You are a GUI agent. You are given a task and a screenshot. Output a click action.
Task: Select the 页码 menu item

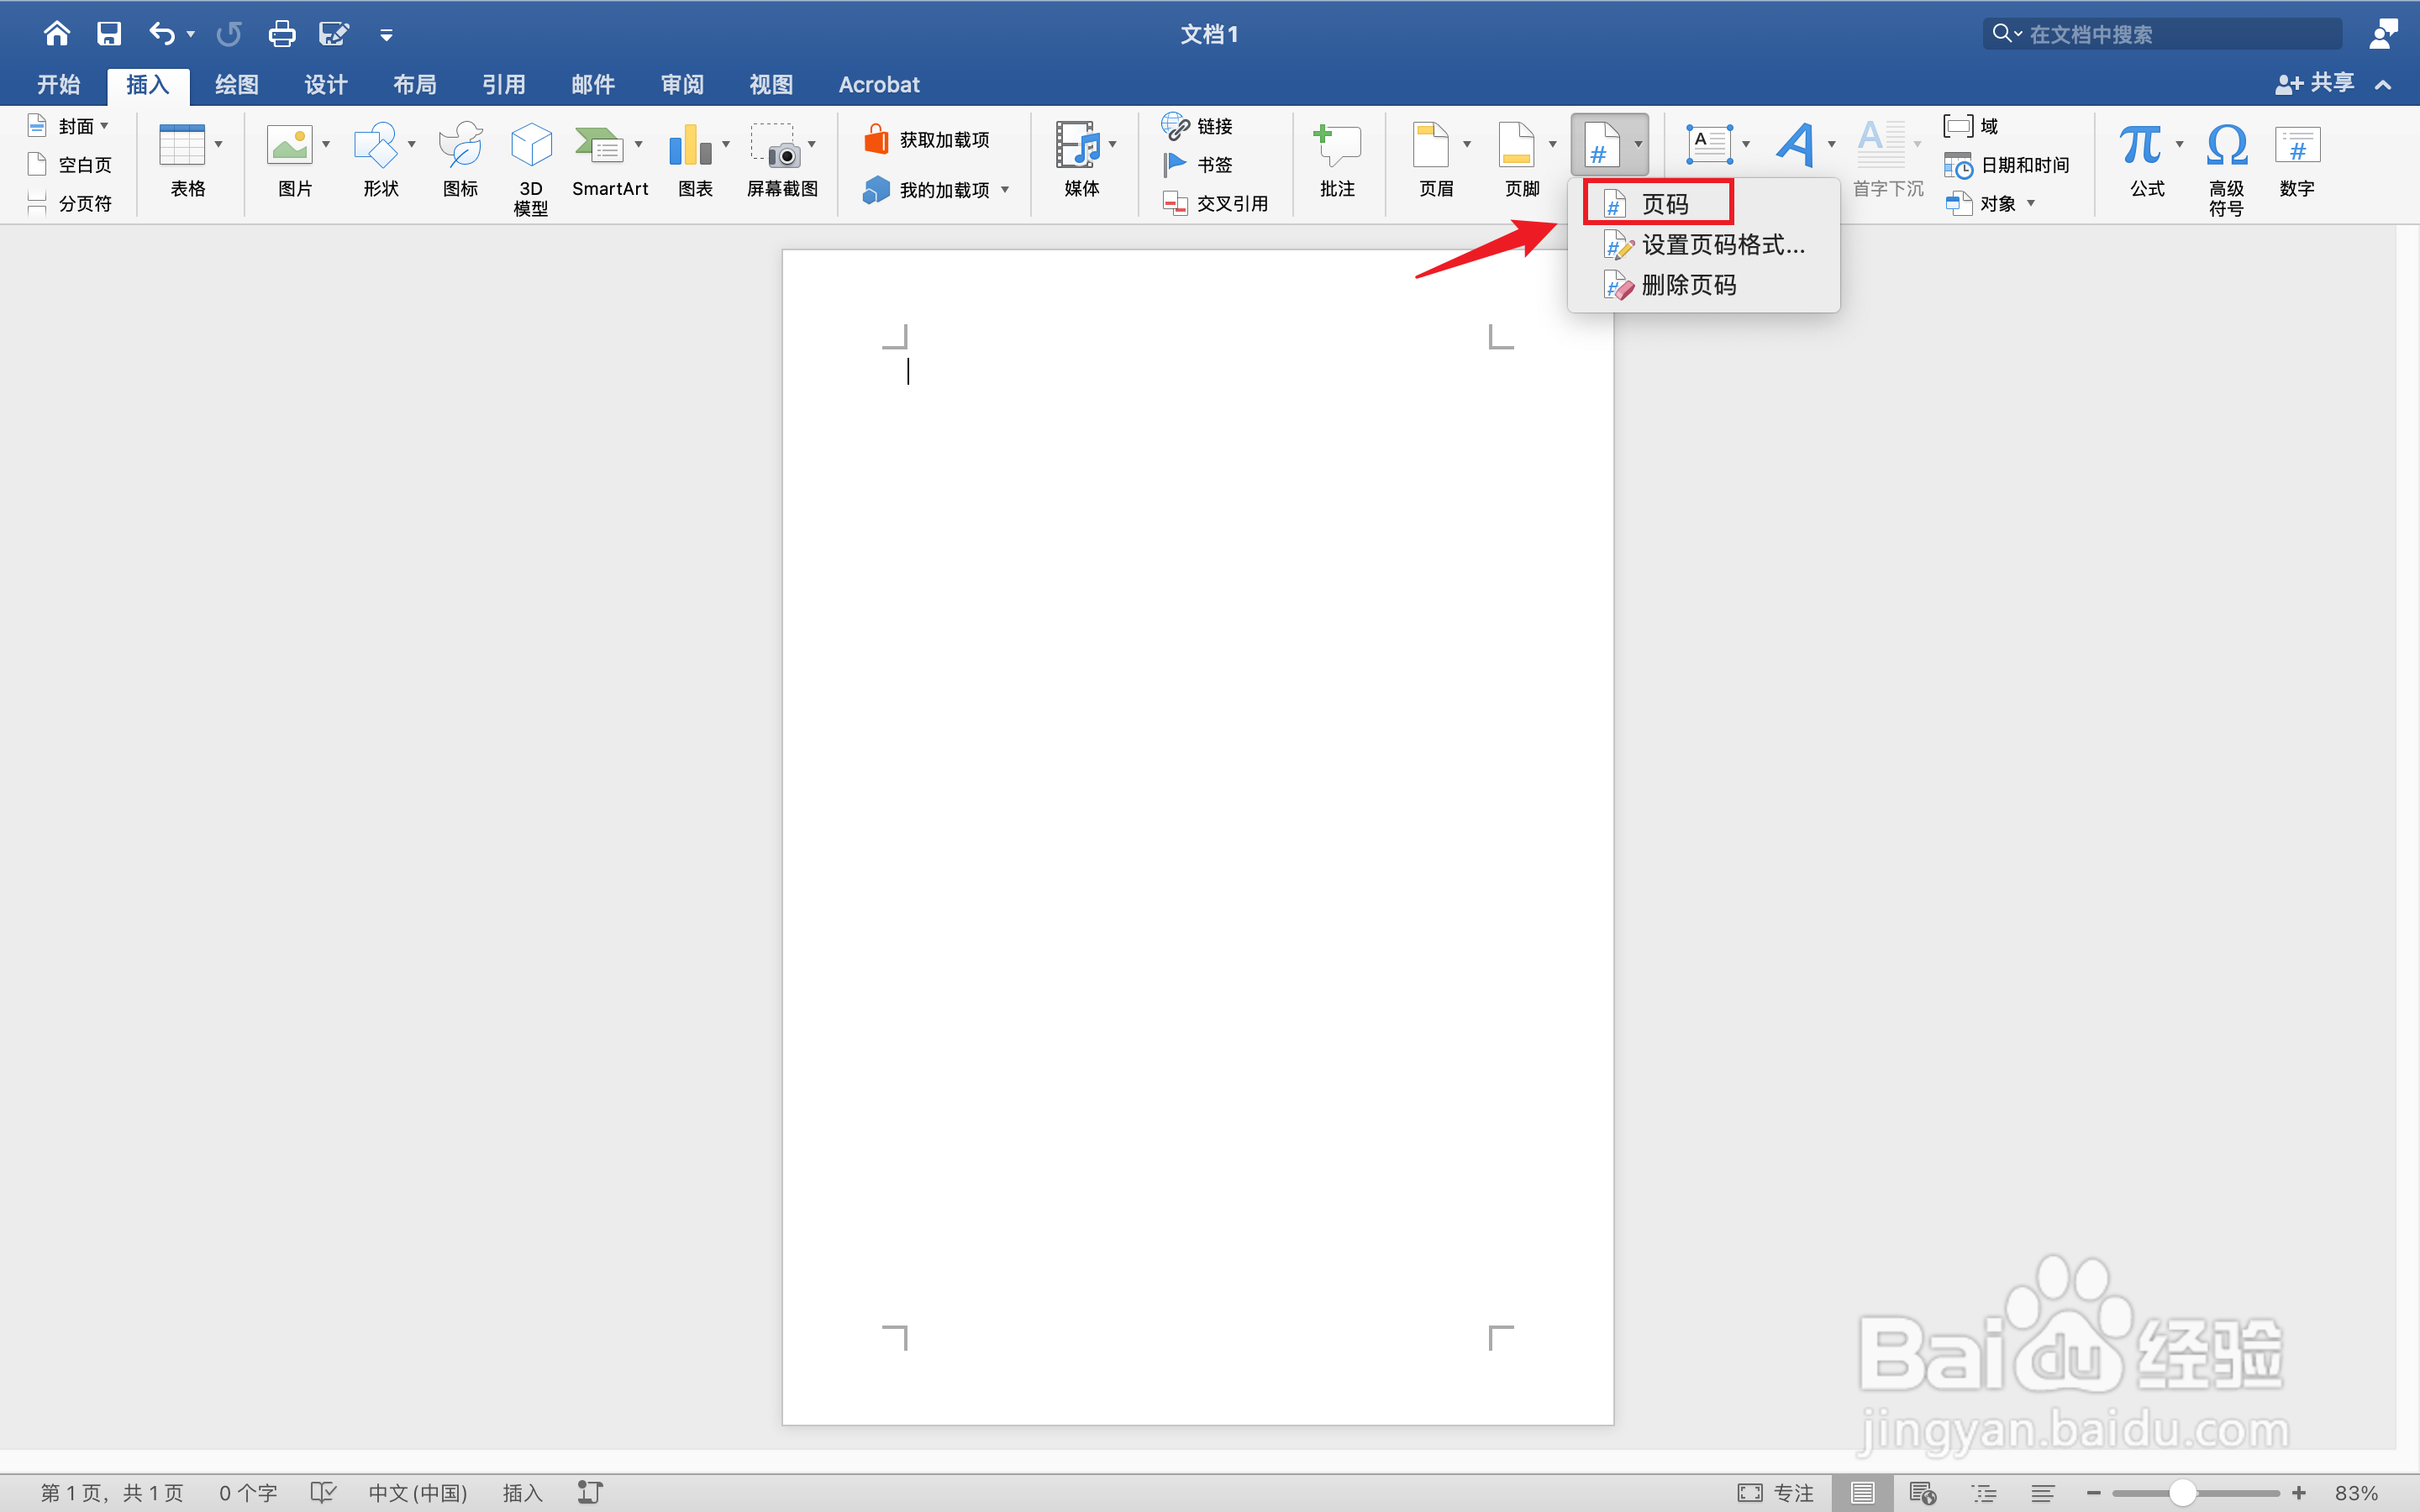click(x=1664, y=204)
